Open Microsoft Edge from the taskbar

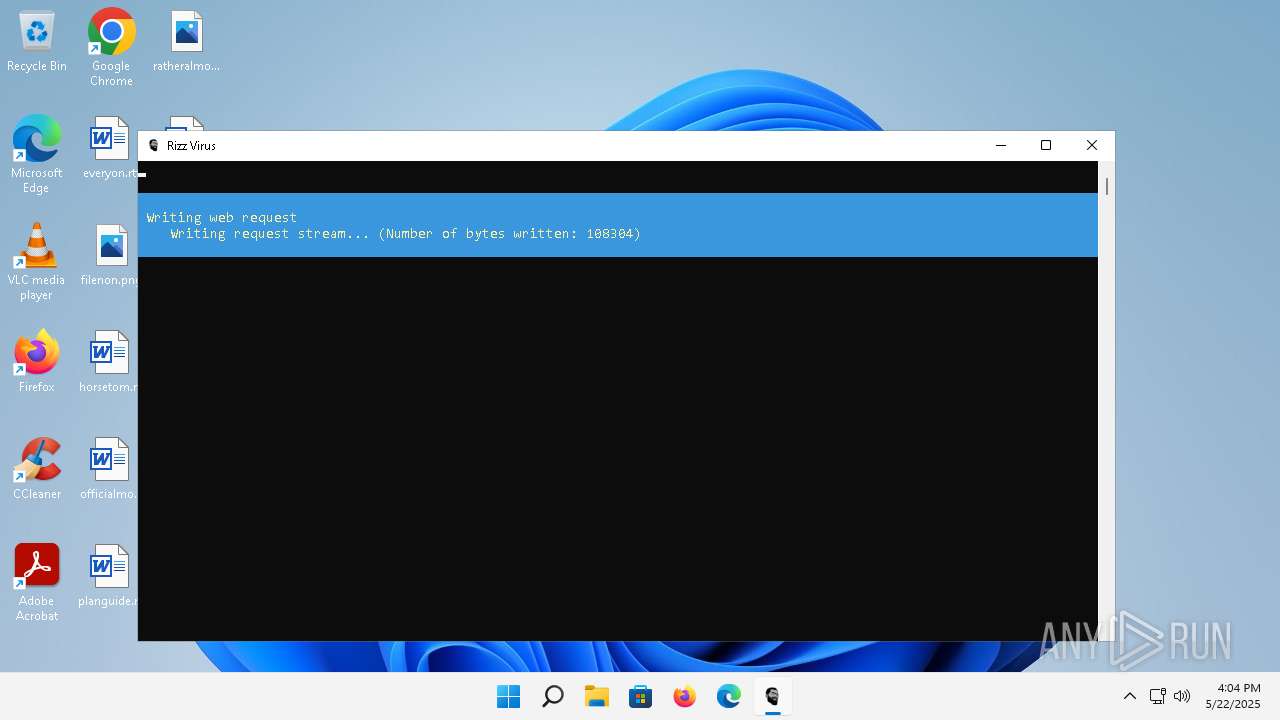coord(729,696)
